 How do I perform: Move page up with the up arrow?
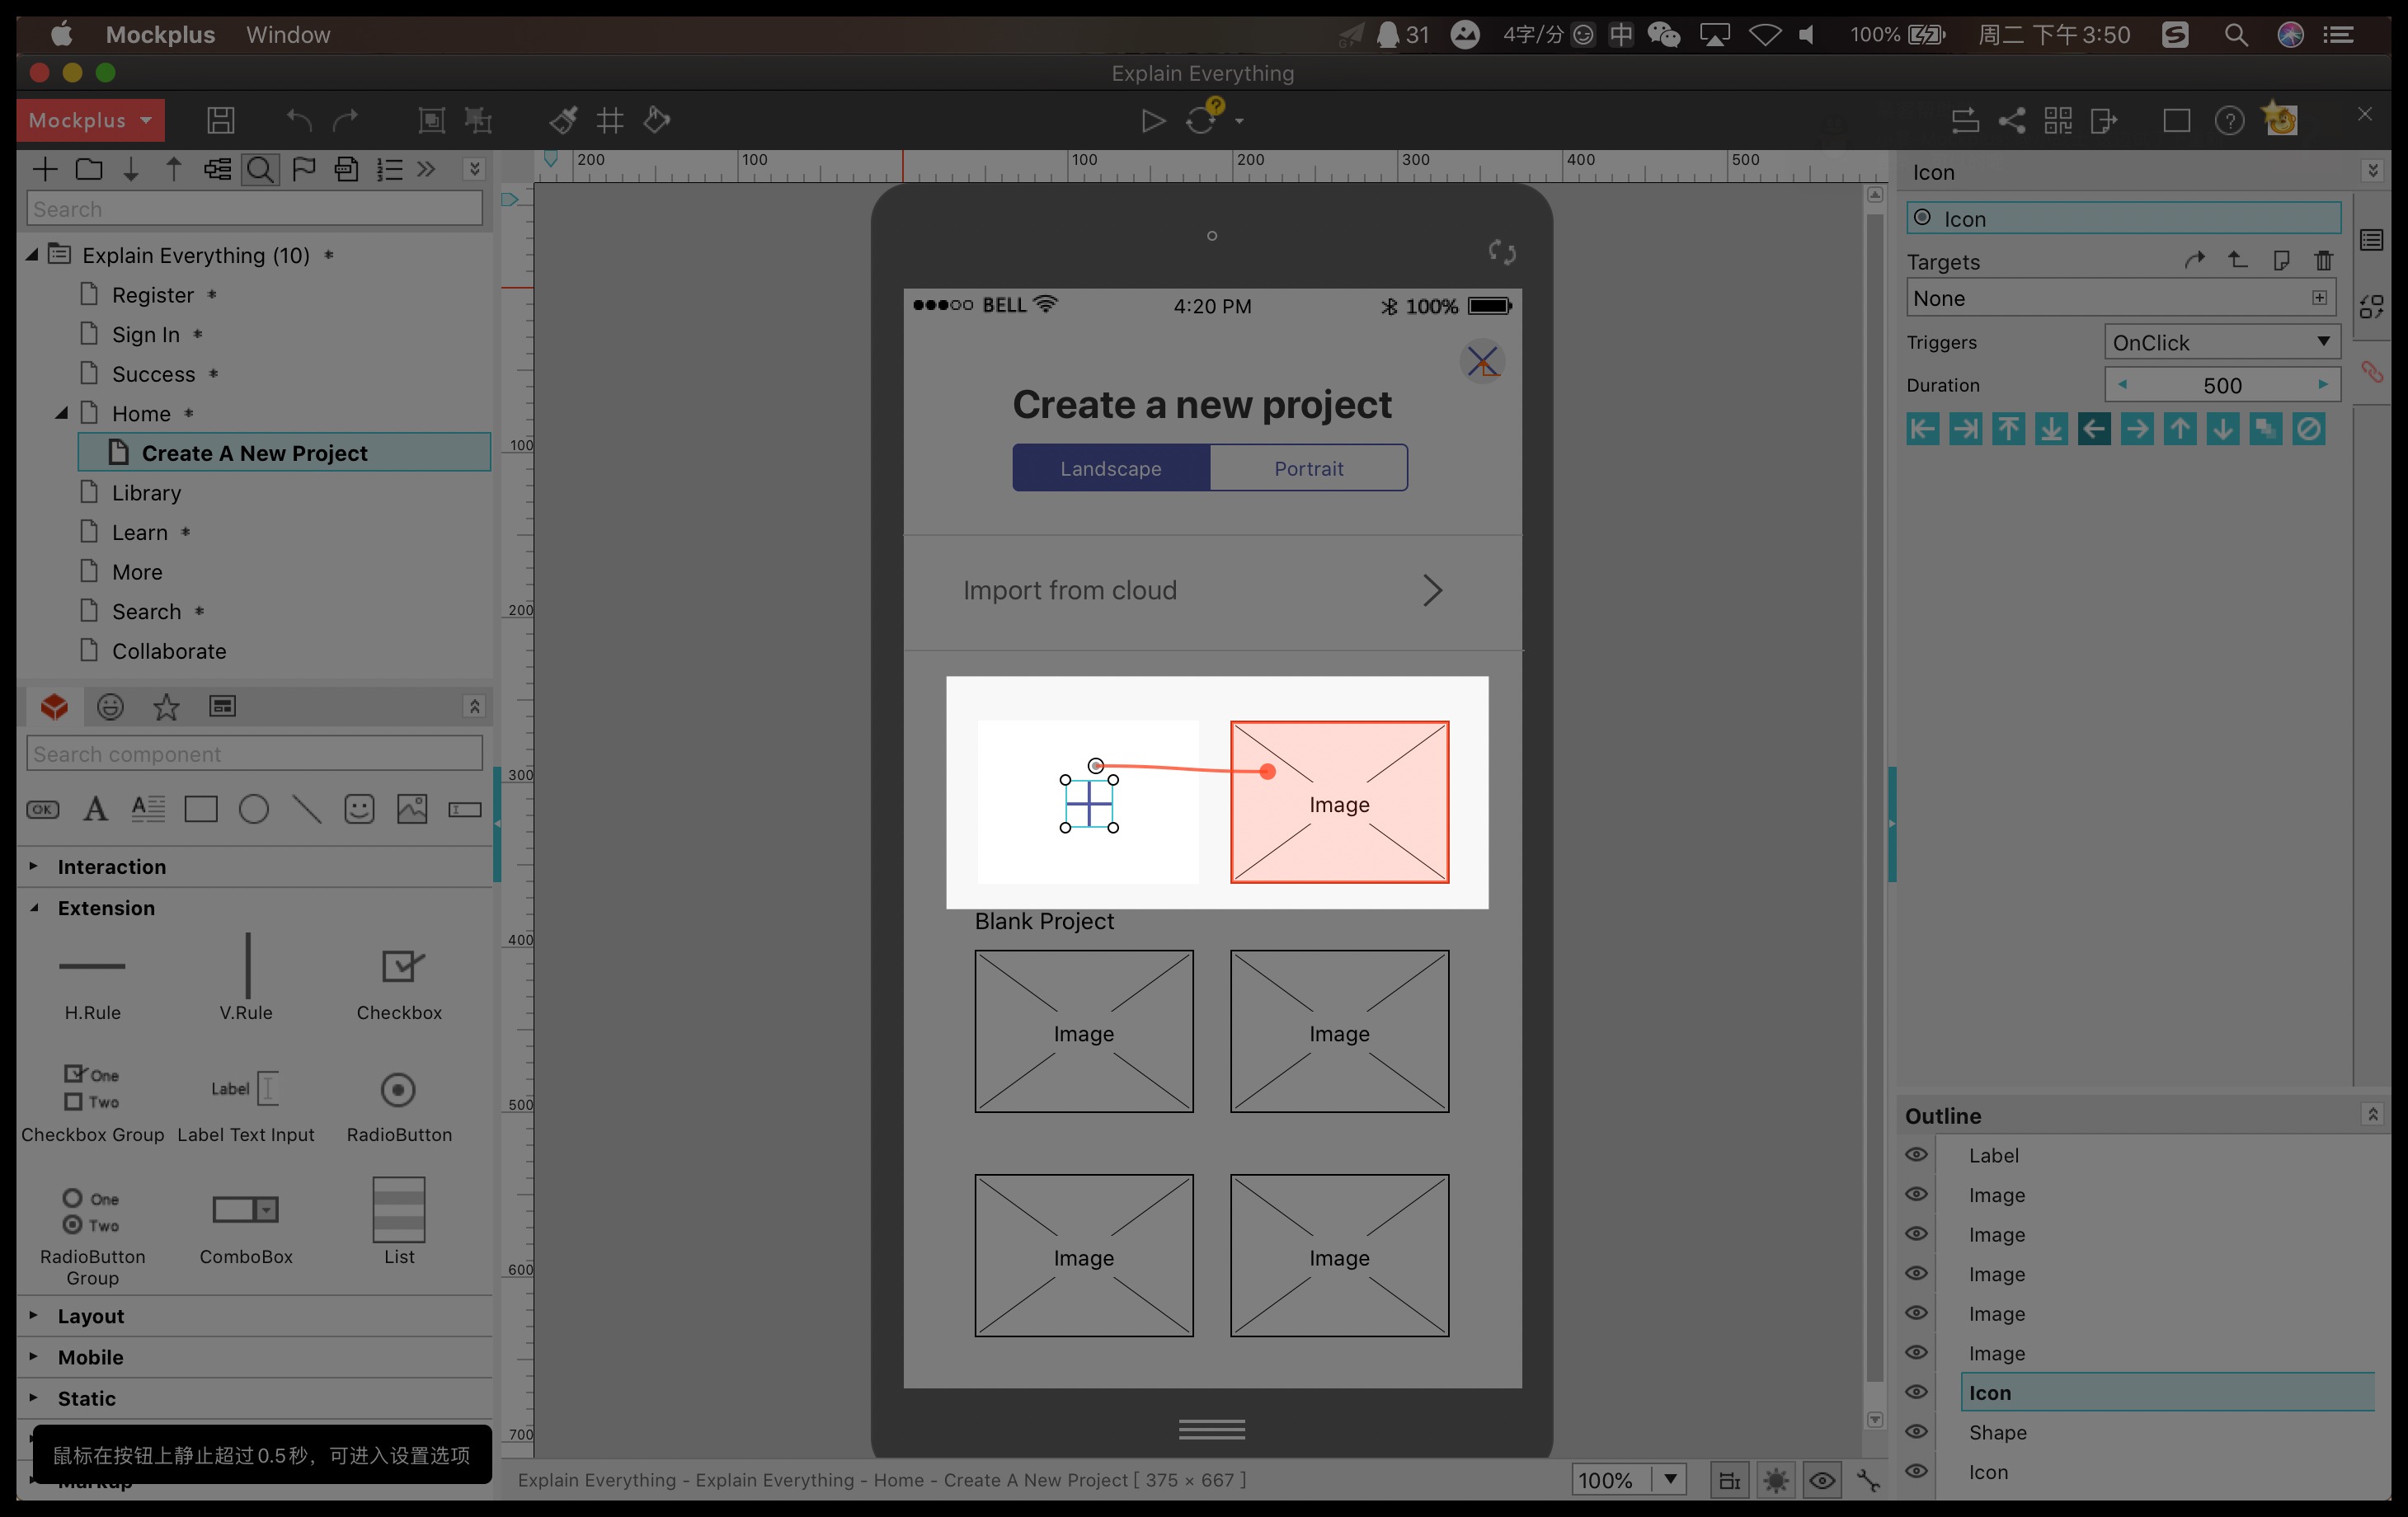(174, 169)
